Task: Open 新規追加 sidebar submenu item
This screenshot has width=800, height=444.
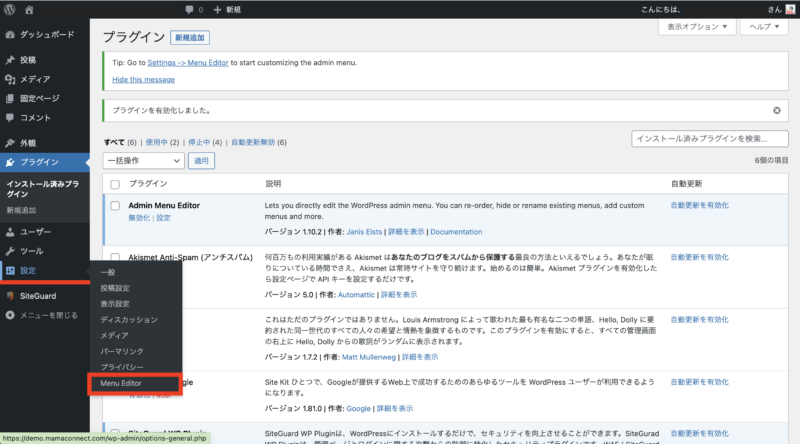Action: [21, 210]
